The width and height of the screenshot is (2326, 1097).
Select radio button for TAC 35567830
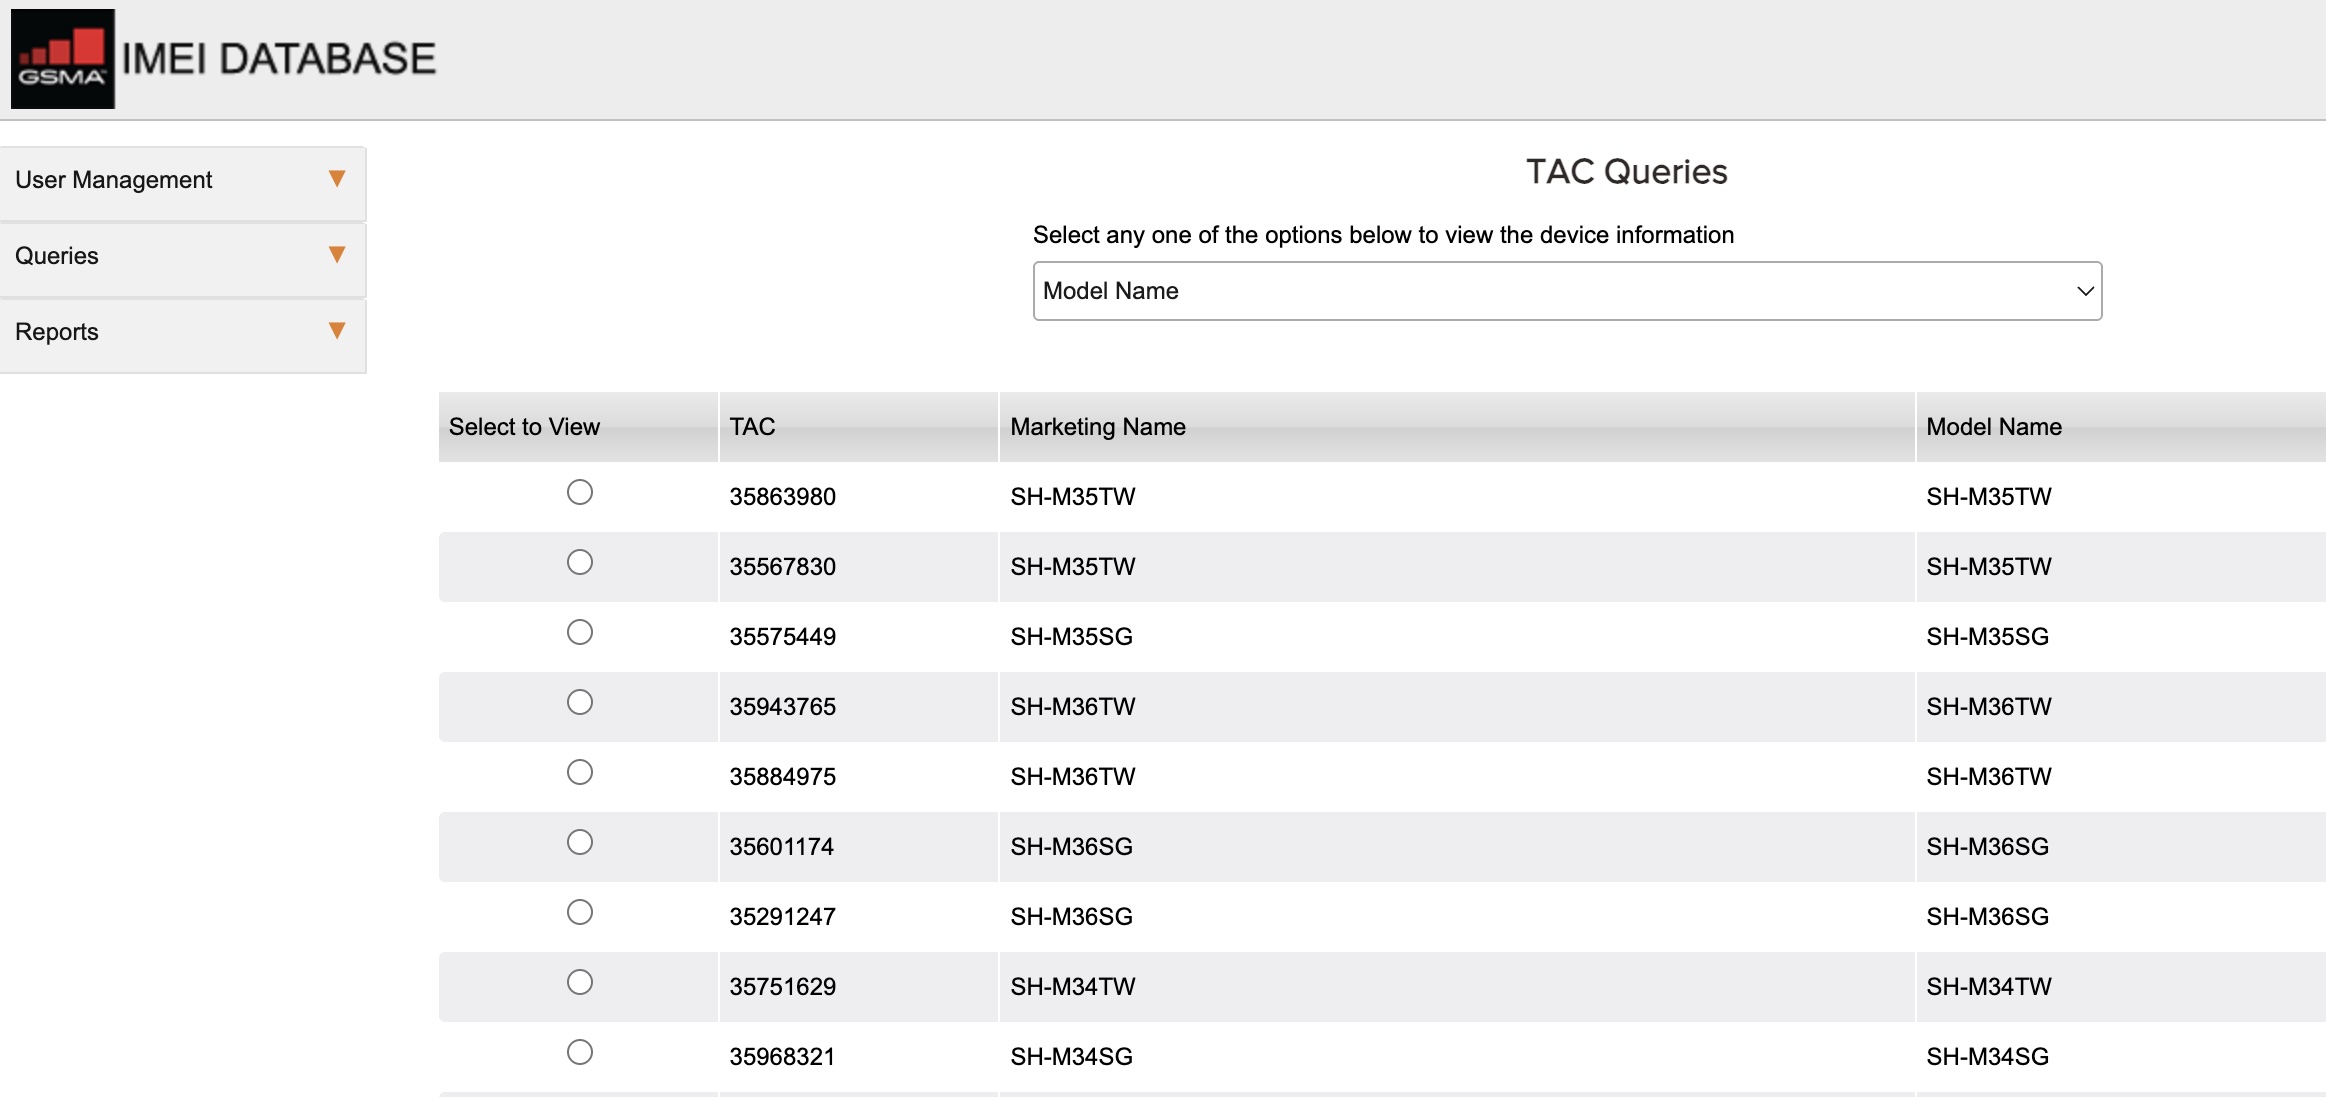pos(580,562)
